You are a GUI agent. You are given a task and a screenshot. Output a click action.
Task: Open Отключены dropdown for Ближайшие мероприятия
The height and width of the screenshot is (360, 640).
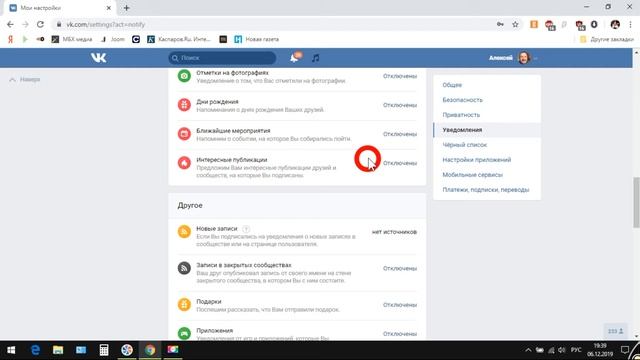(x=400, y=134)
